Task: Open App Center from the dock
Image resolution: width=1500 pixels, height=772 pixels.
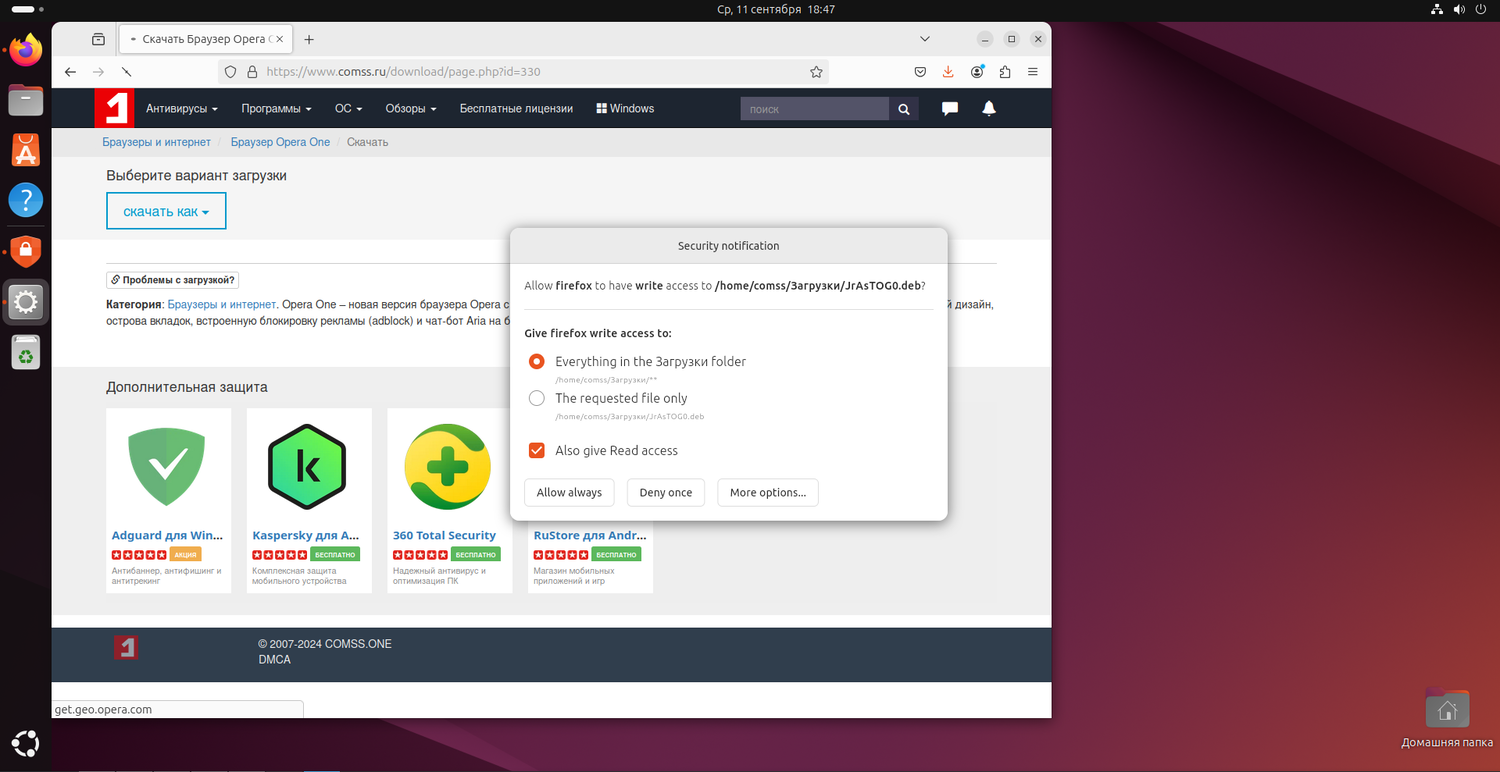Action: click(x=26, y=150)
